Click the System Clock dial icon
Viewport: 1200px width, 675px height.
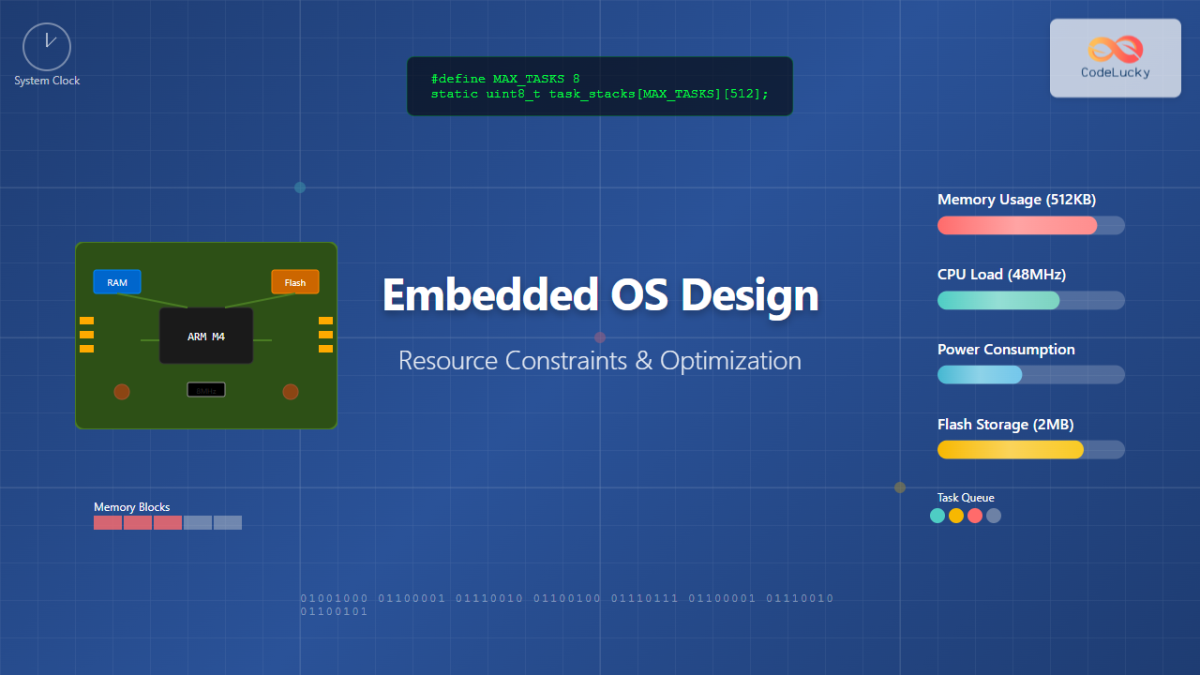(x=47, y=47)
